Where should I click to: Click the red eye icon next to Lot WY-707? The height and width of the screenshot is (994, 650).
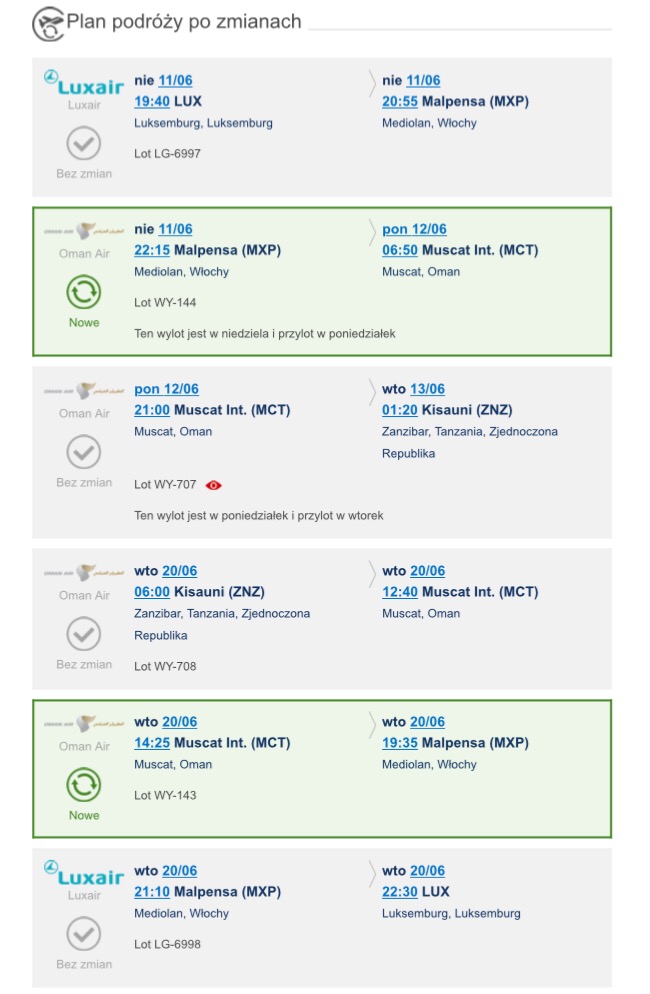(x=214, y=485)
